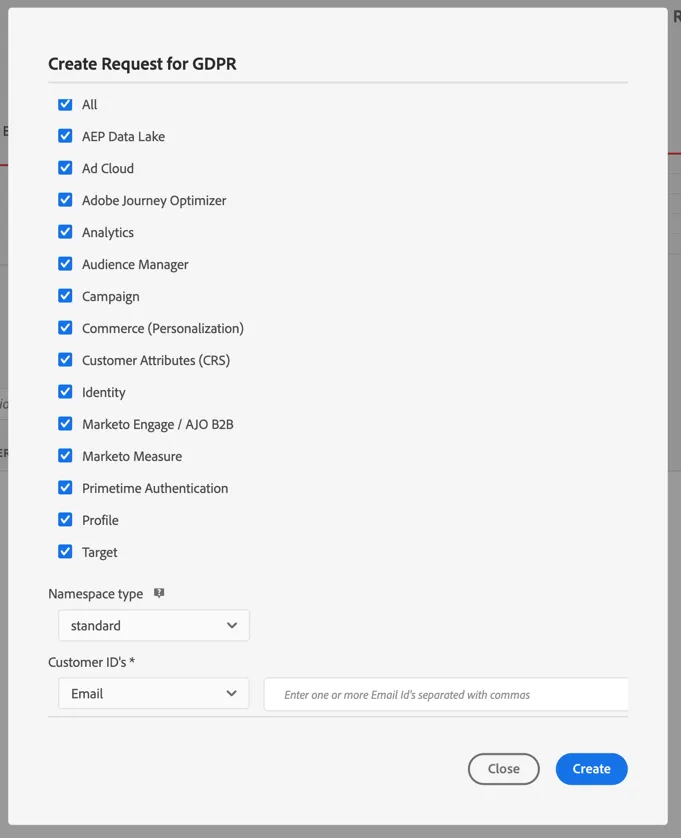Viewport: 681px width, 838px height.
Task: Uncheck Adobe Journey Optimizer
Action: coord(65,200)
